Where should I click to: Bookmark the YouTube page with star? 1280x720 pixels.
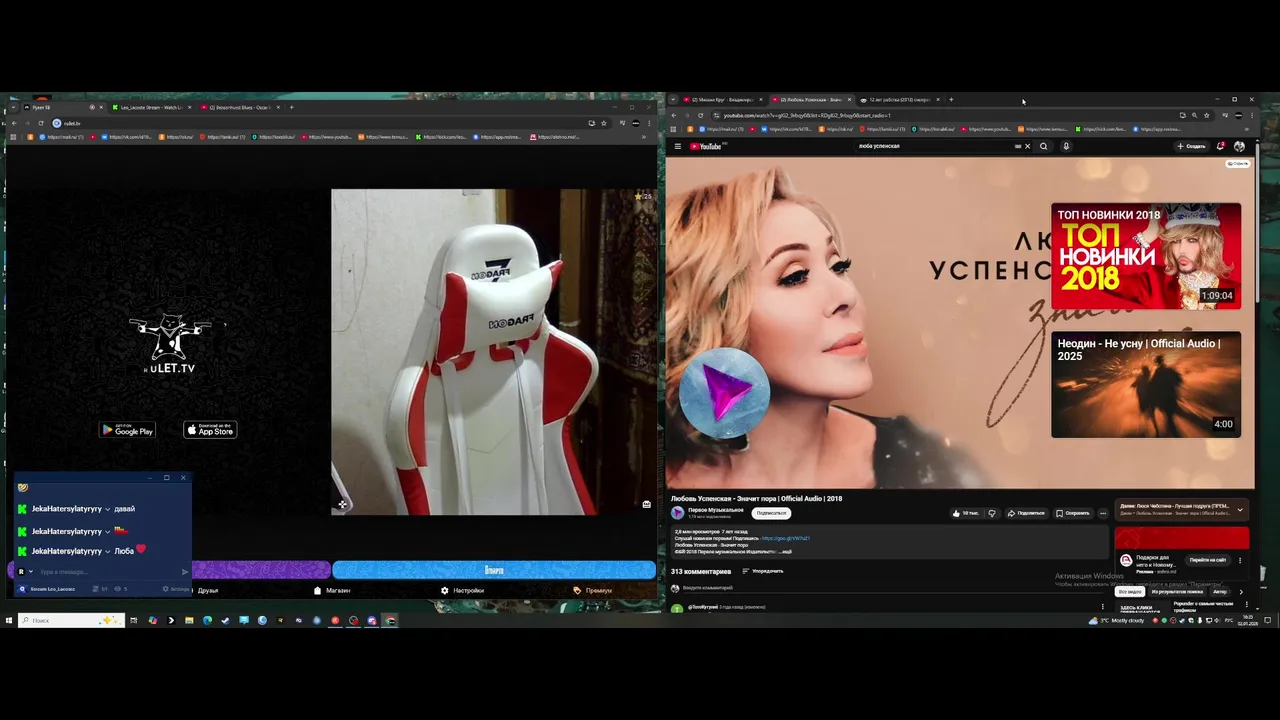tap(1206, 115)
